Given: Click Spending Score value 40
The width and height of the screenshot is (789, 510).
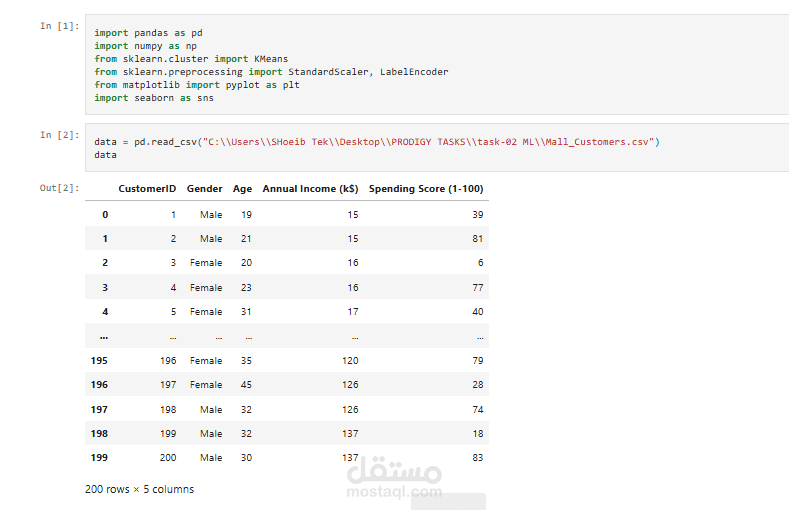Looking at the screenshot, I should point(478,312).
